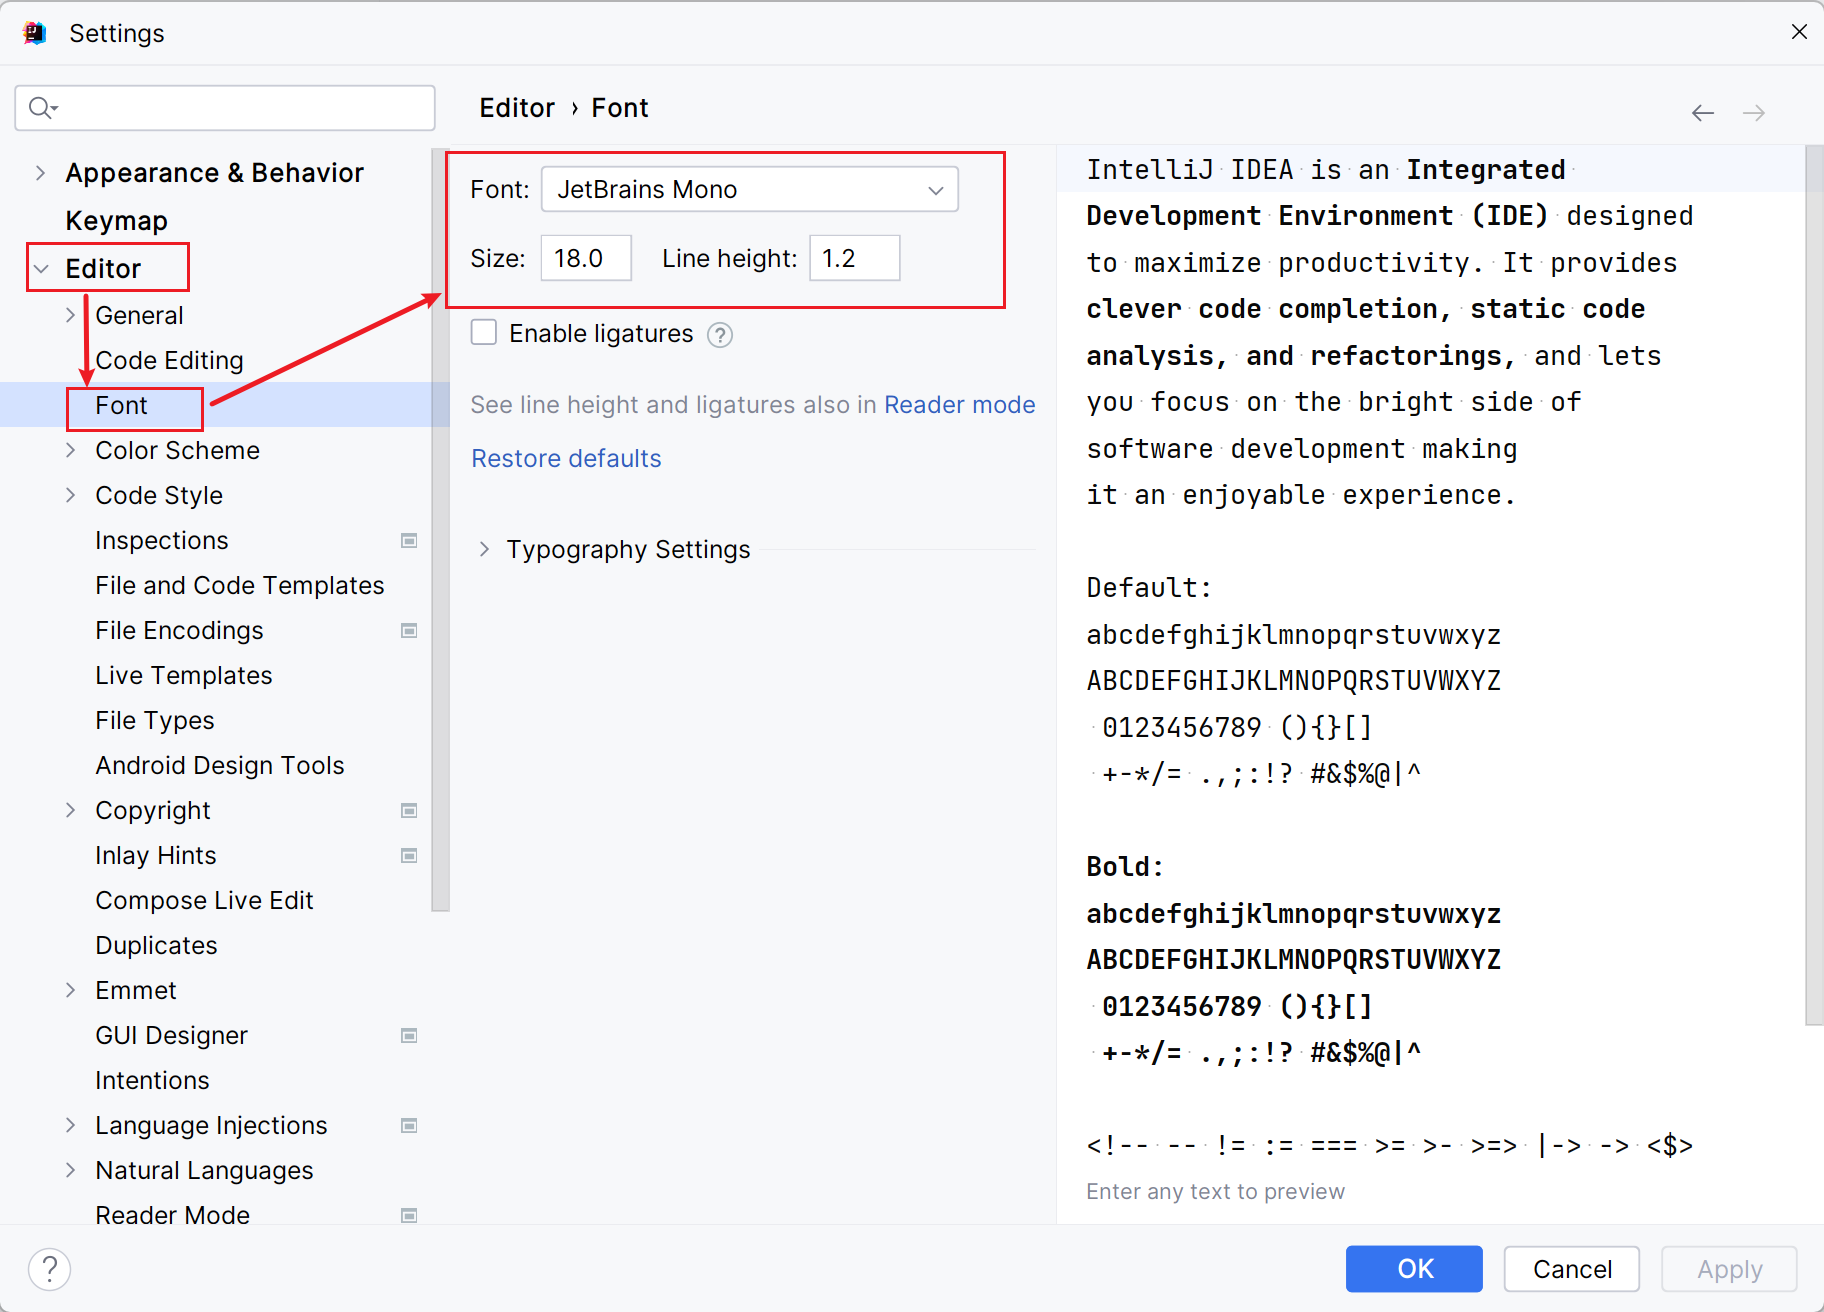Expand Typography Settings section

[x=484, y=549]
